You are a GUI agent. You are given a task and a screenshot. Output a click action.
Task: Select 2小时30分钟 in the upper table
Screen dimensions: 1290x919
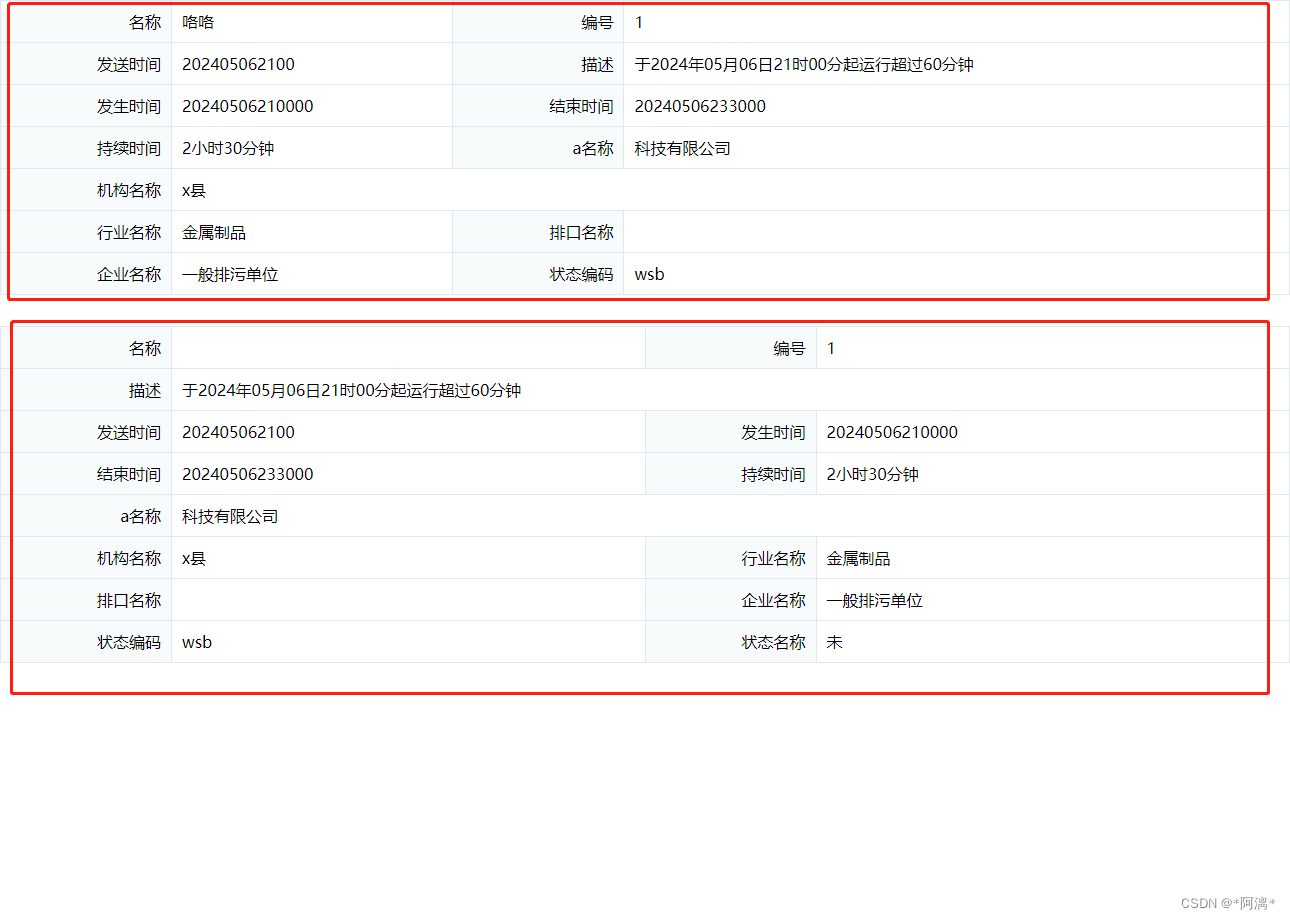[228, 148]
